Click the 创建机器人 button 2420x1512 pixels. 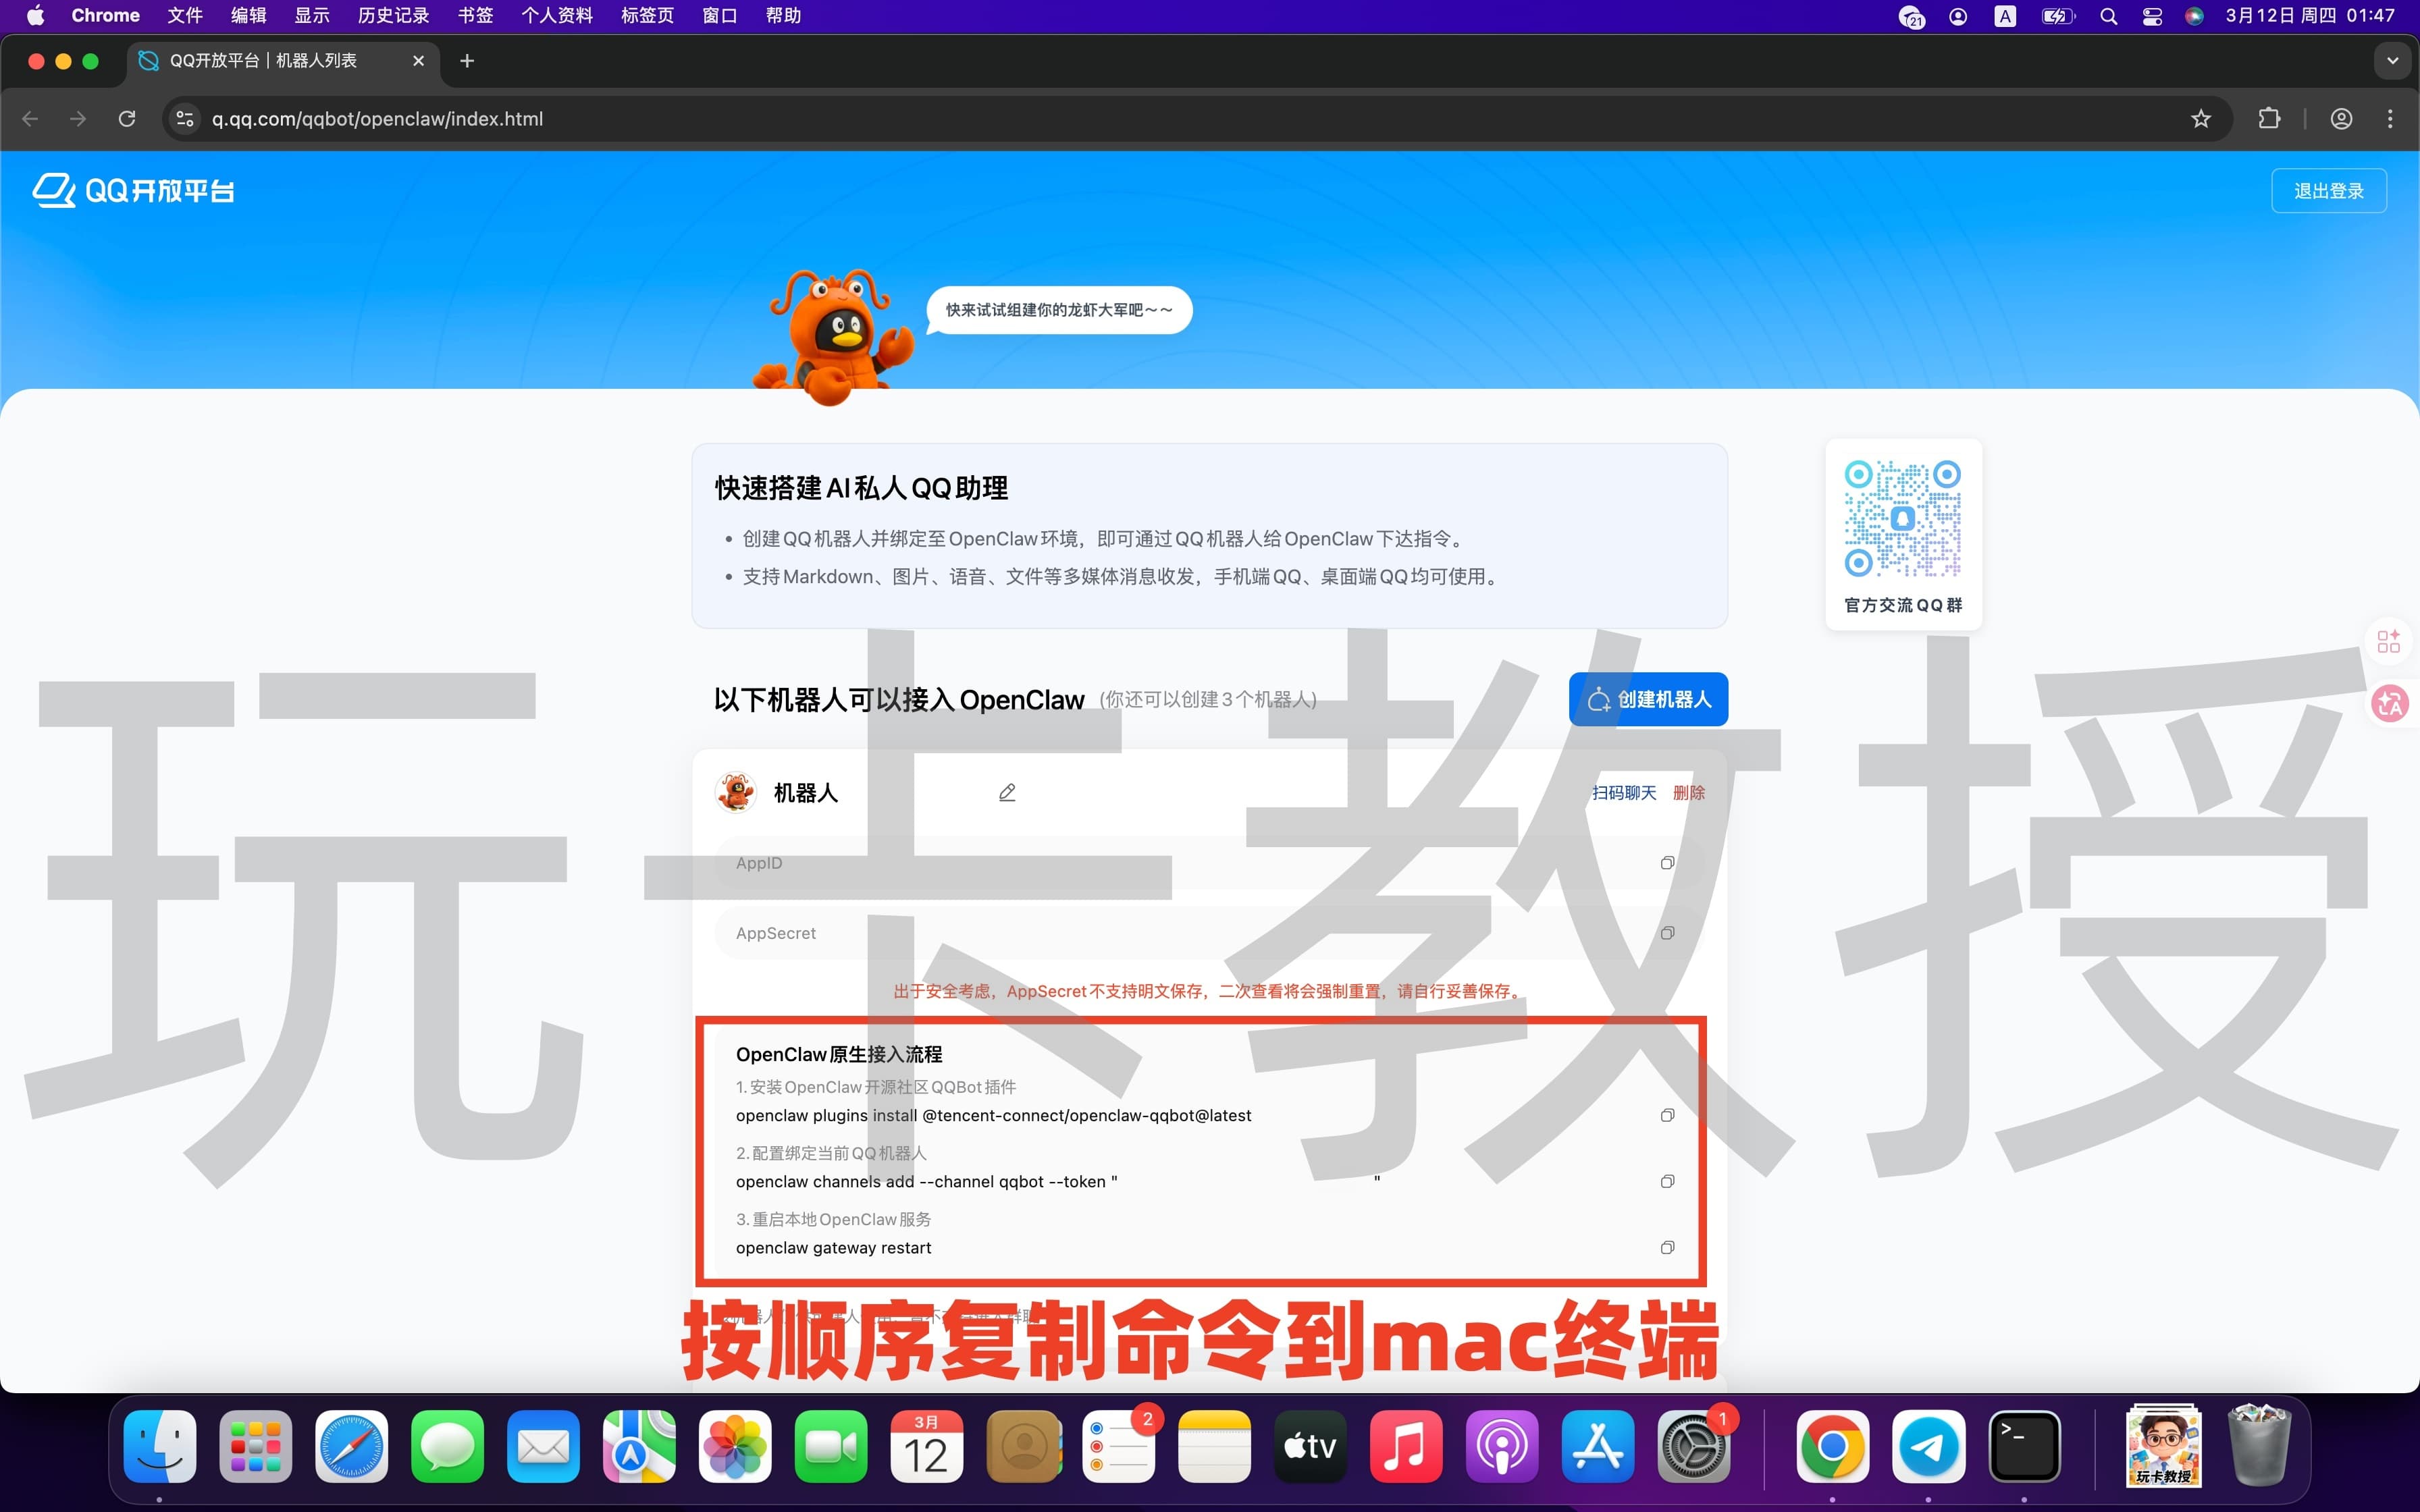[x=1648, y=699]
